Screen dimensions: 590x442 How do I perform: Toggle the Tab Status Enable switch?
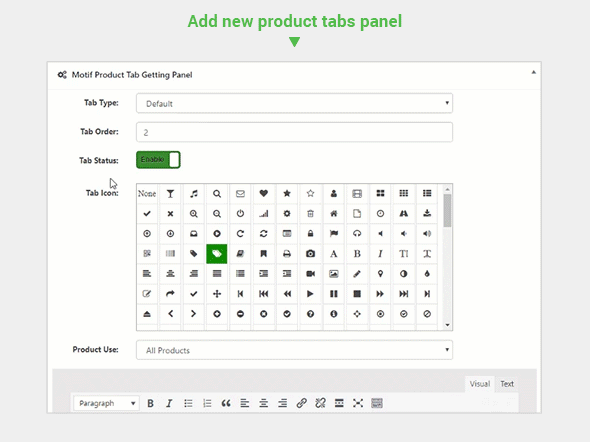pos(158,160)
